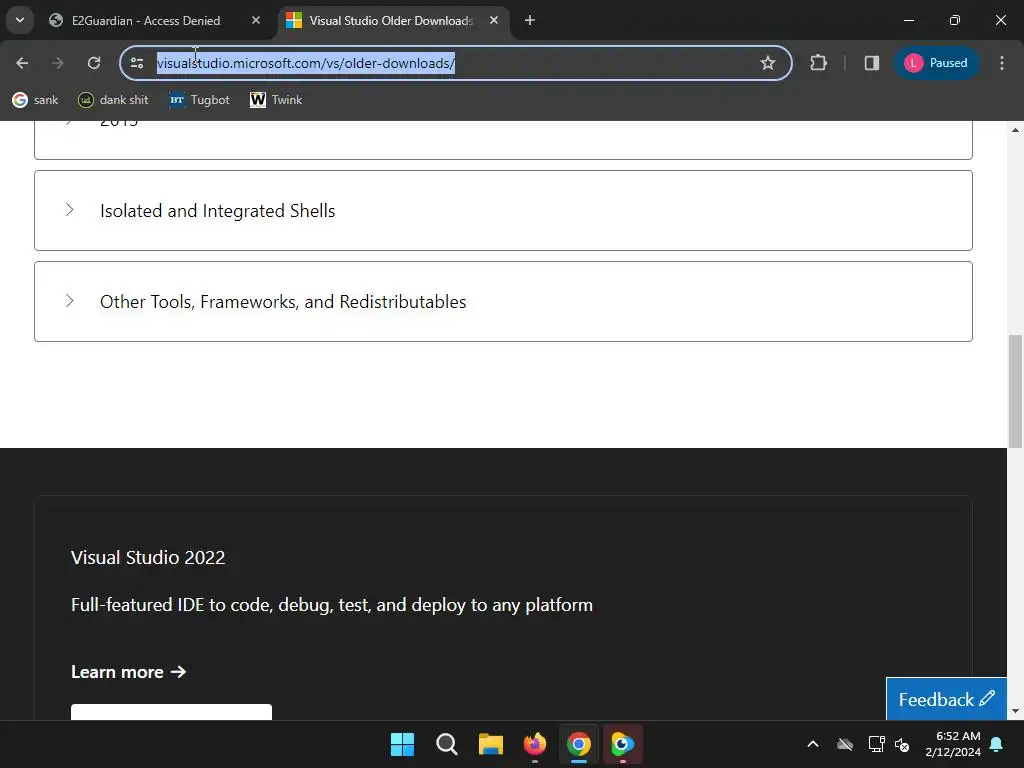Toggle the Chrome side panel icon

(x=871, y=63)
